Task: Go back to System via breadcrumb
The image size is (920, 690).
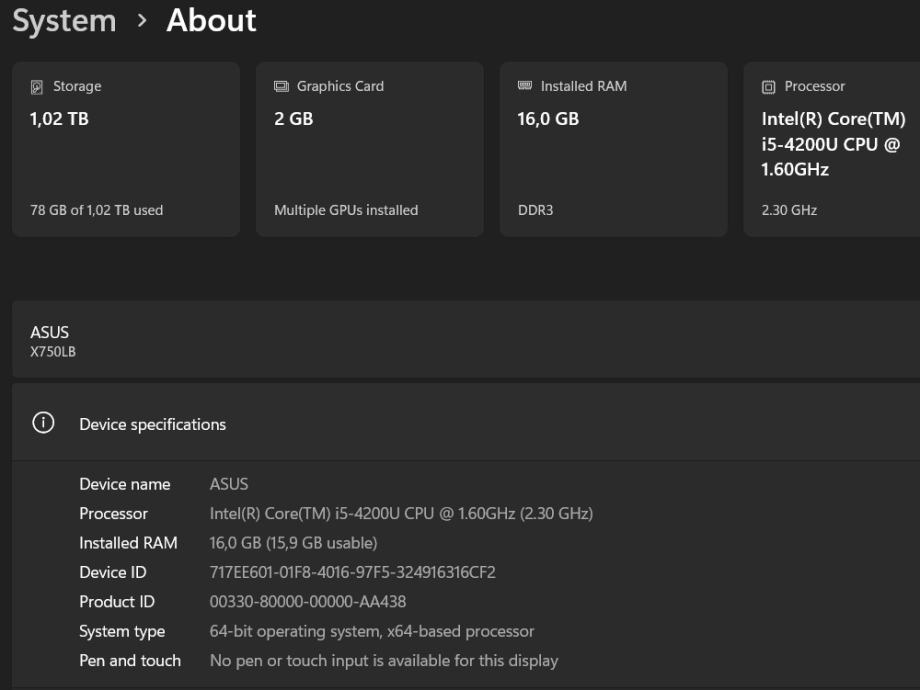Action: click(x=64, y=21)
